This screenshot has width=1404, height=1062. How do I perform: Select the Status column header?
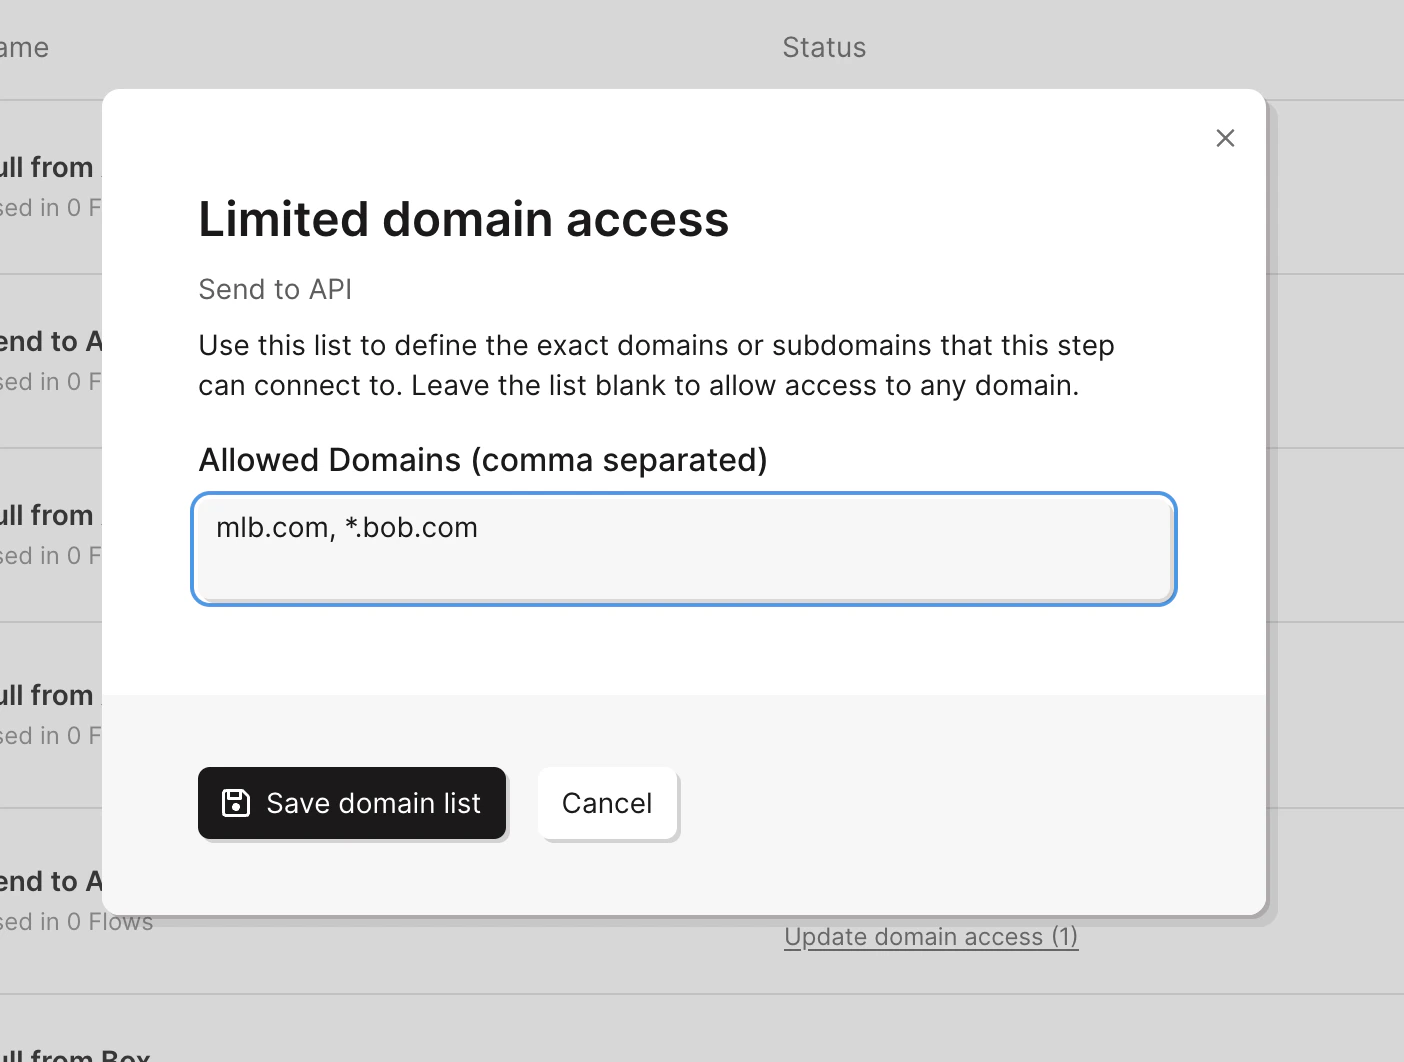point(824,47)
